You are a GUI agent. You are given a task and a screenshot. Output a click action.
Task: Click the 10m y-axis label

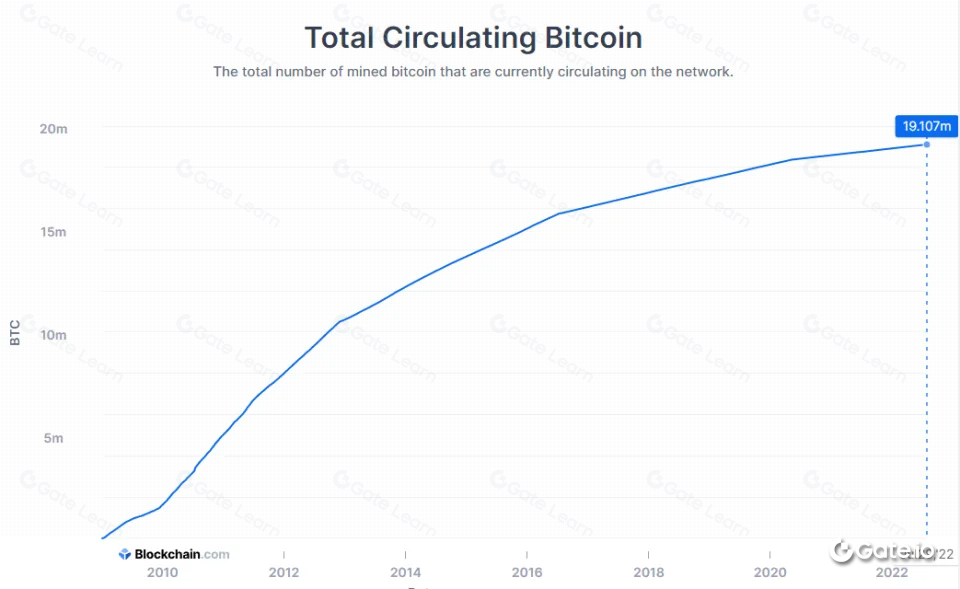click(54, 335)
